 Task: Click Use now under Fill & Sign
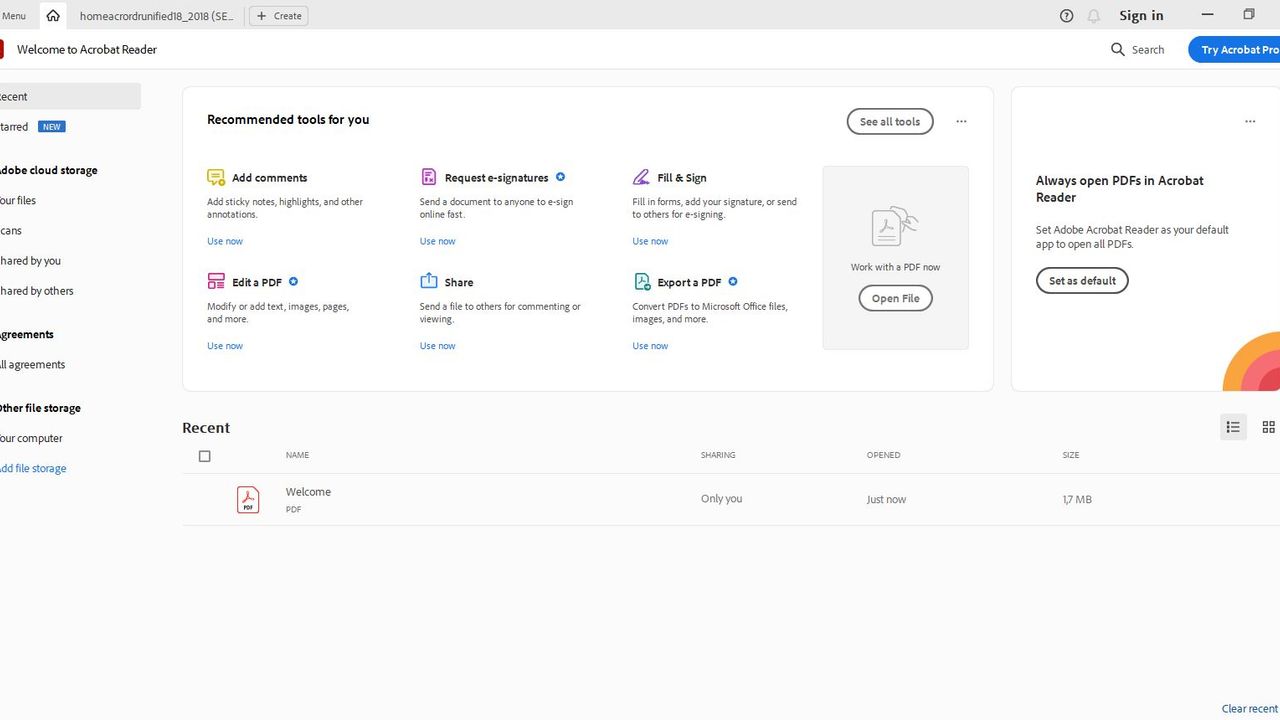(x=650, y=241)
